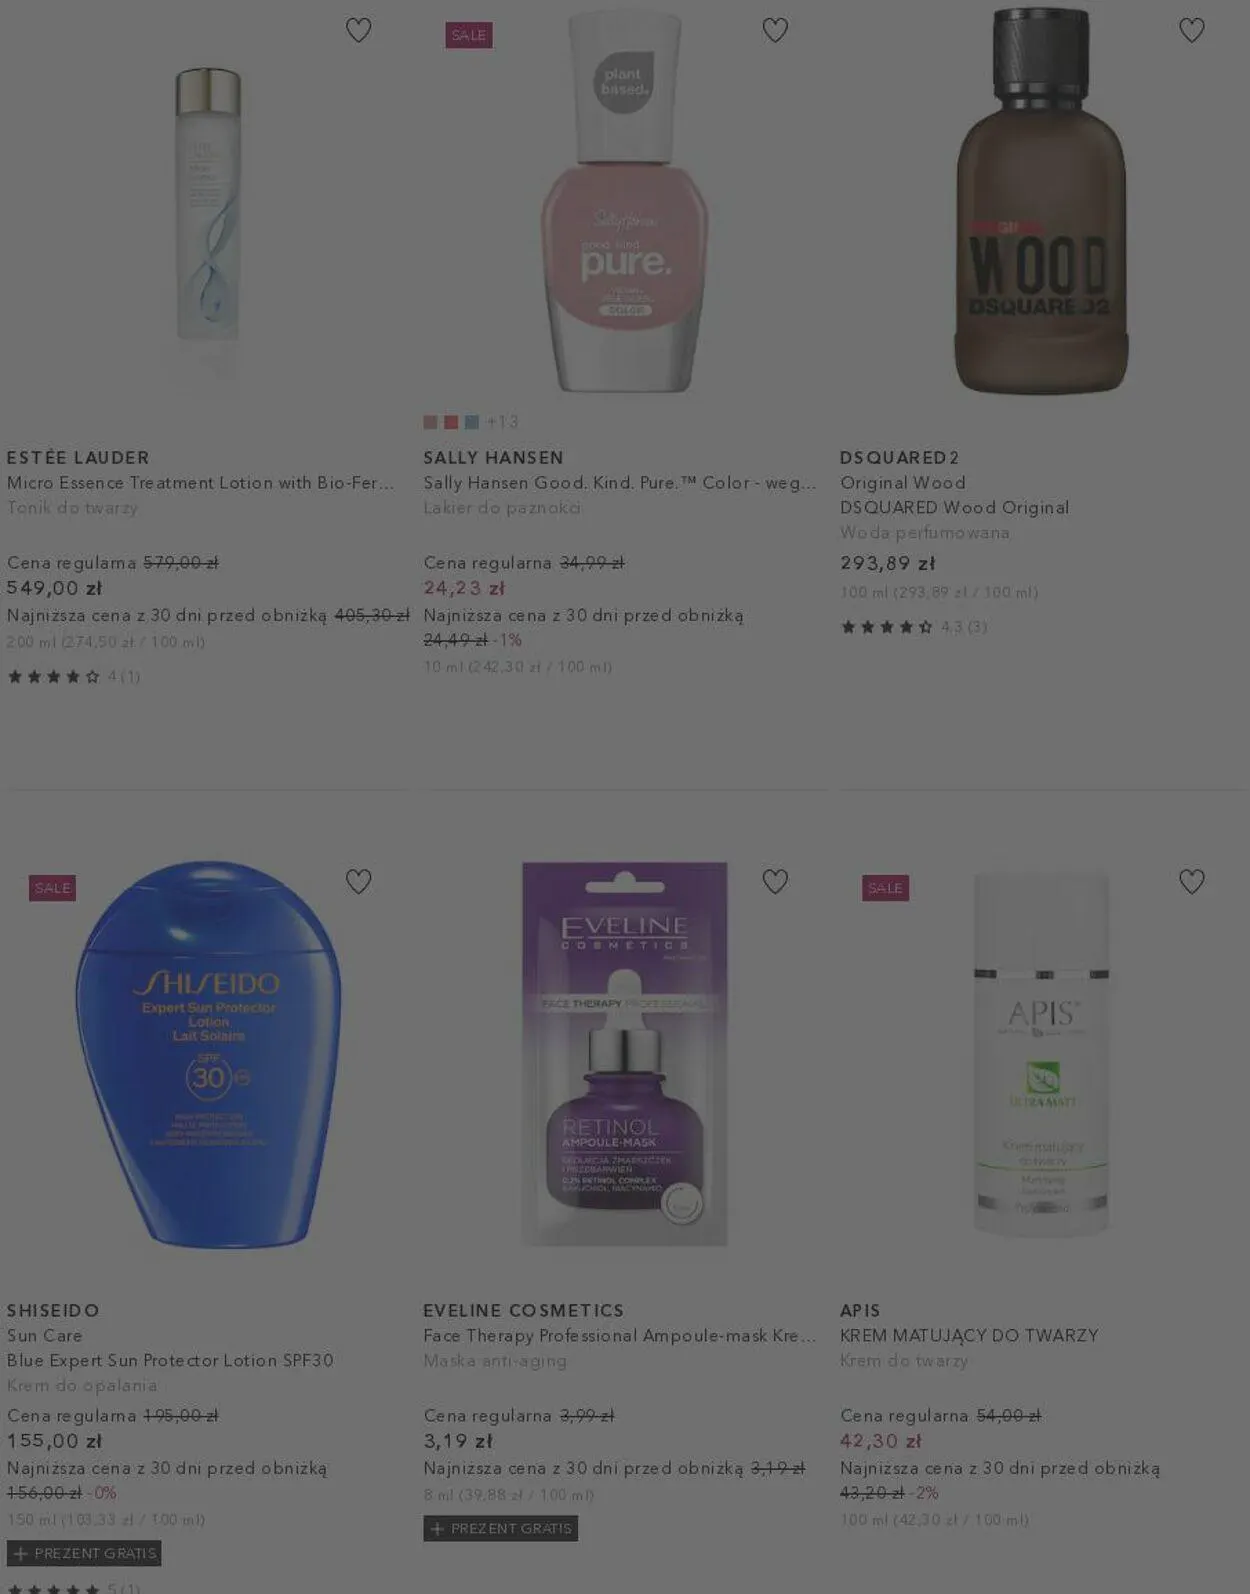This screenshot has width=1250, height=1594.
Task: Click the heart on DSQUARED2 Wood perfume
Action: 1191,30
